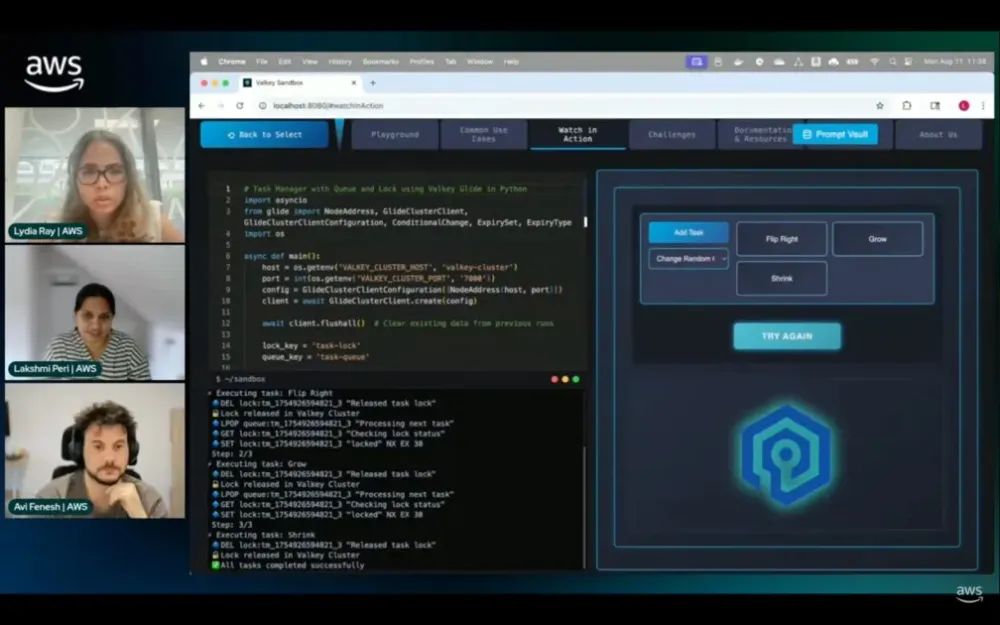Click the 'Step: 2/3' terminal line
1000x625 pixels.
pyautogui.click(x=232, y=454)
